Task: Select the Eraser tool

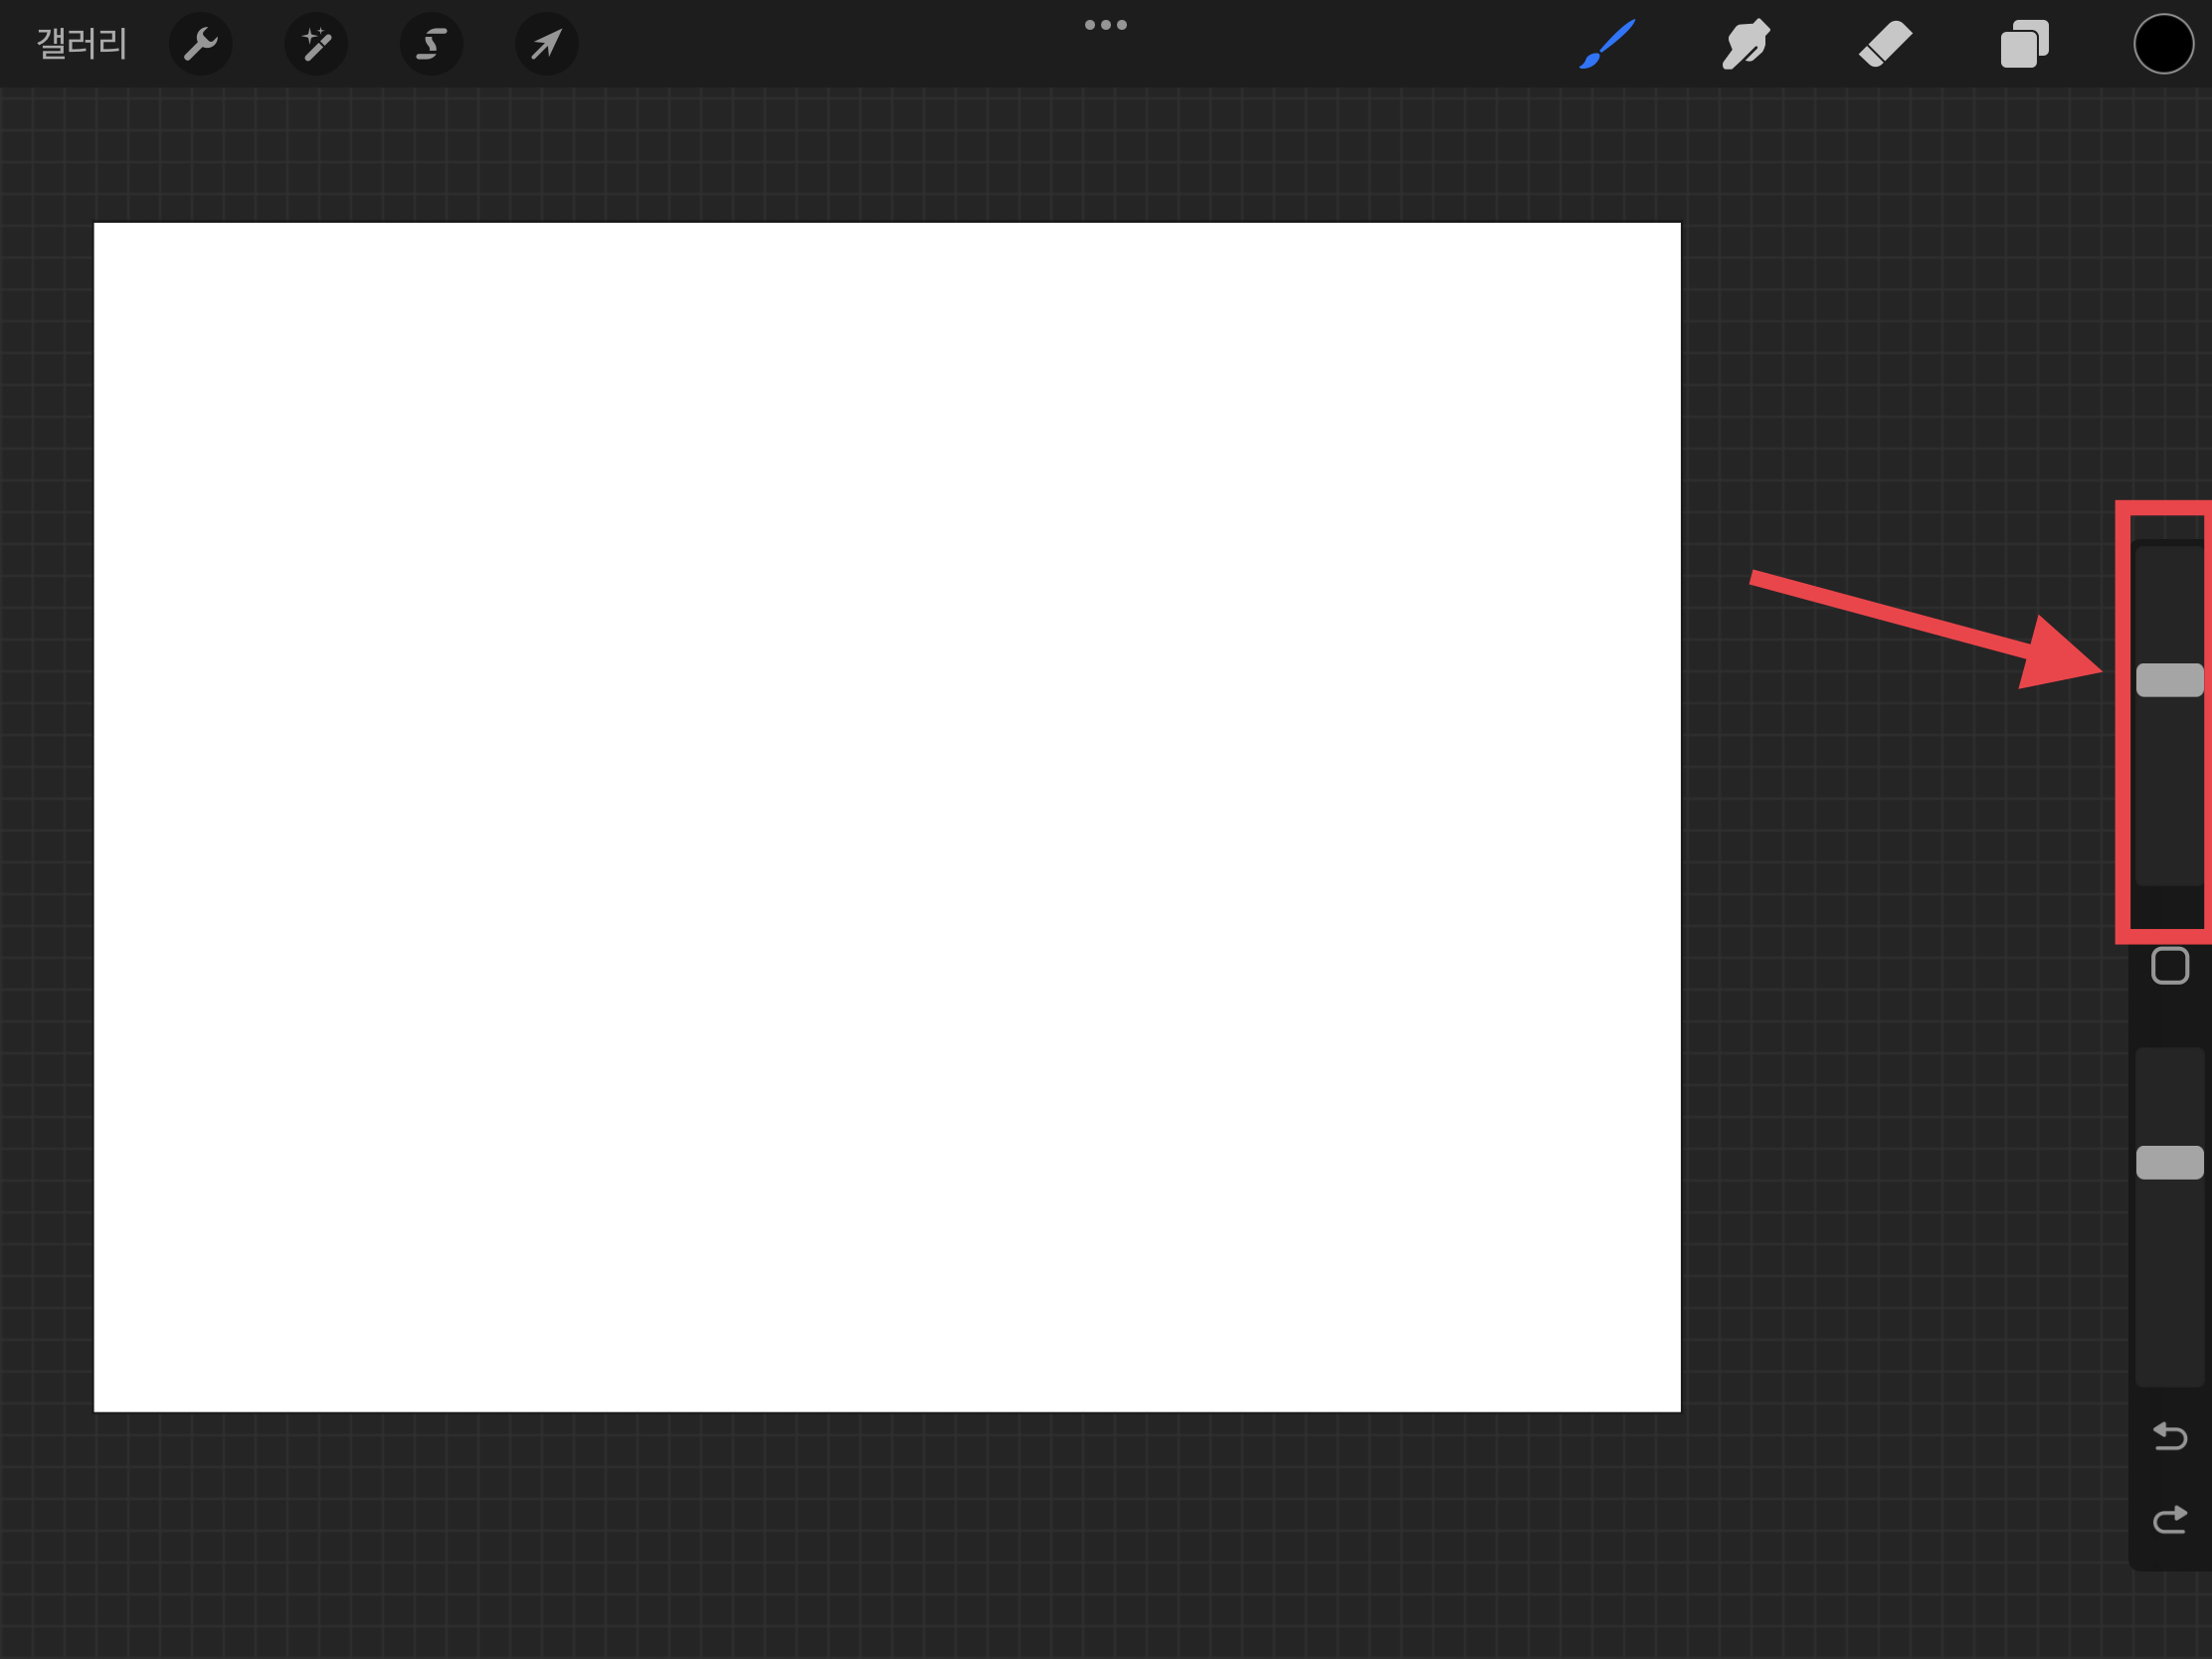Action: (x=1885, y=44)
